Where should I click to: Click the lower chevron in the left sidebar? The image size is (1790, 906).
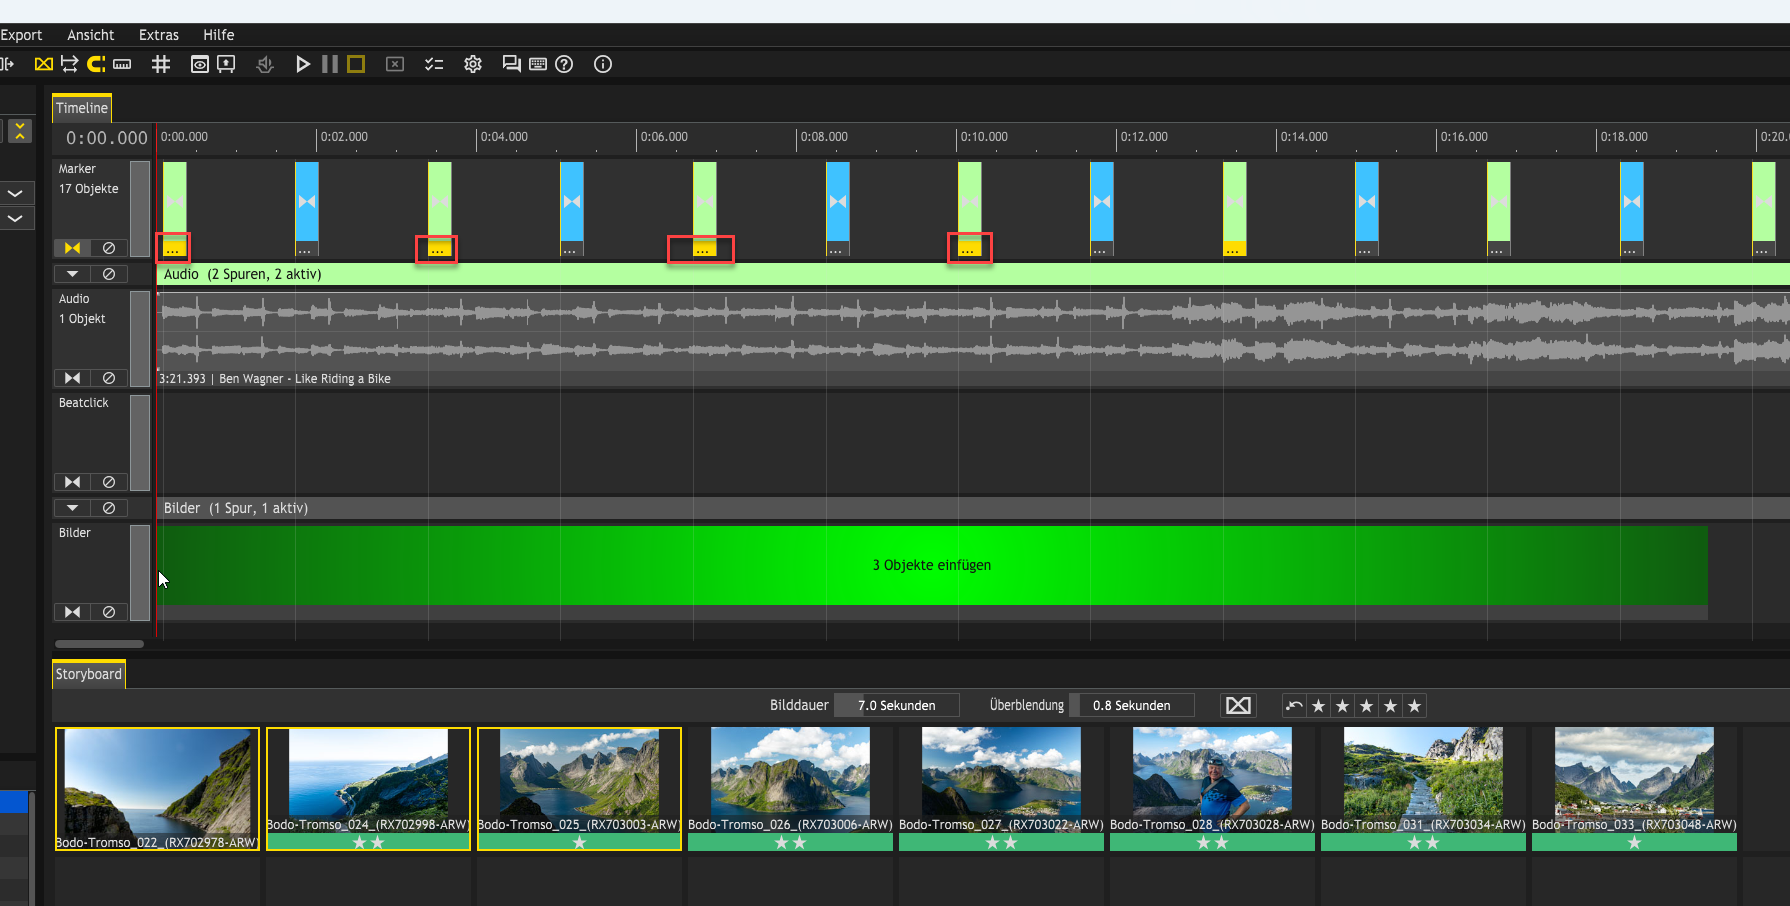point(15,218)
